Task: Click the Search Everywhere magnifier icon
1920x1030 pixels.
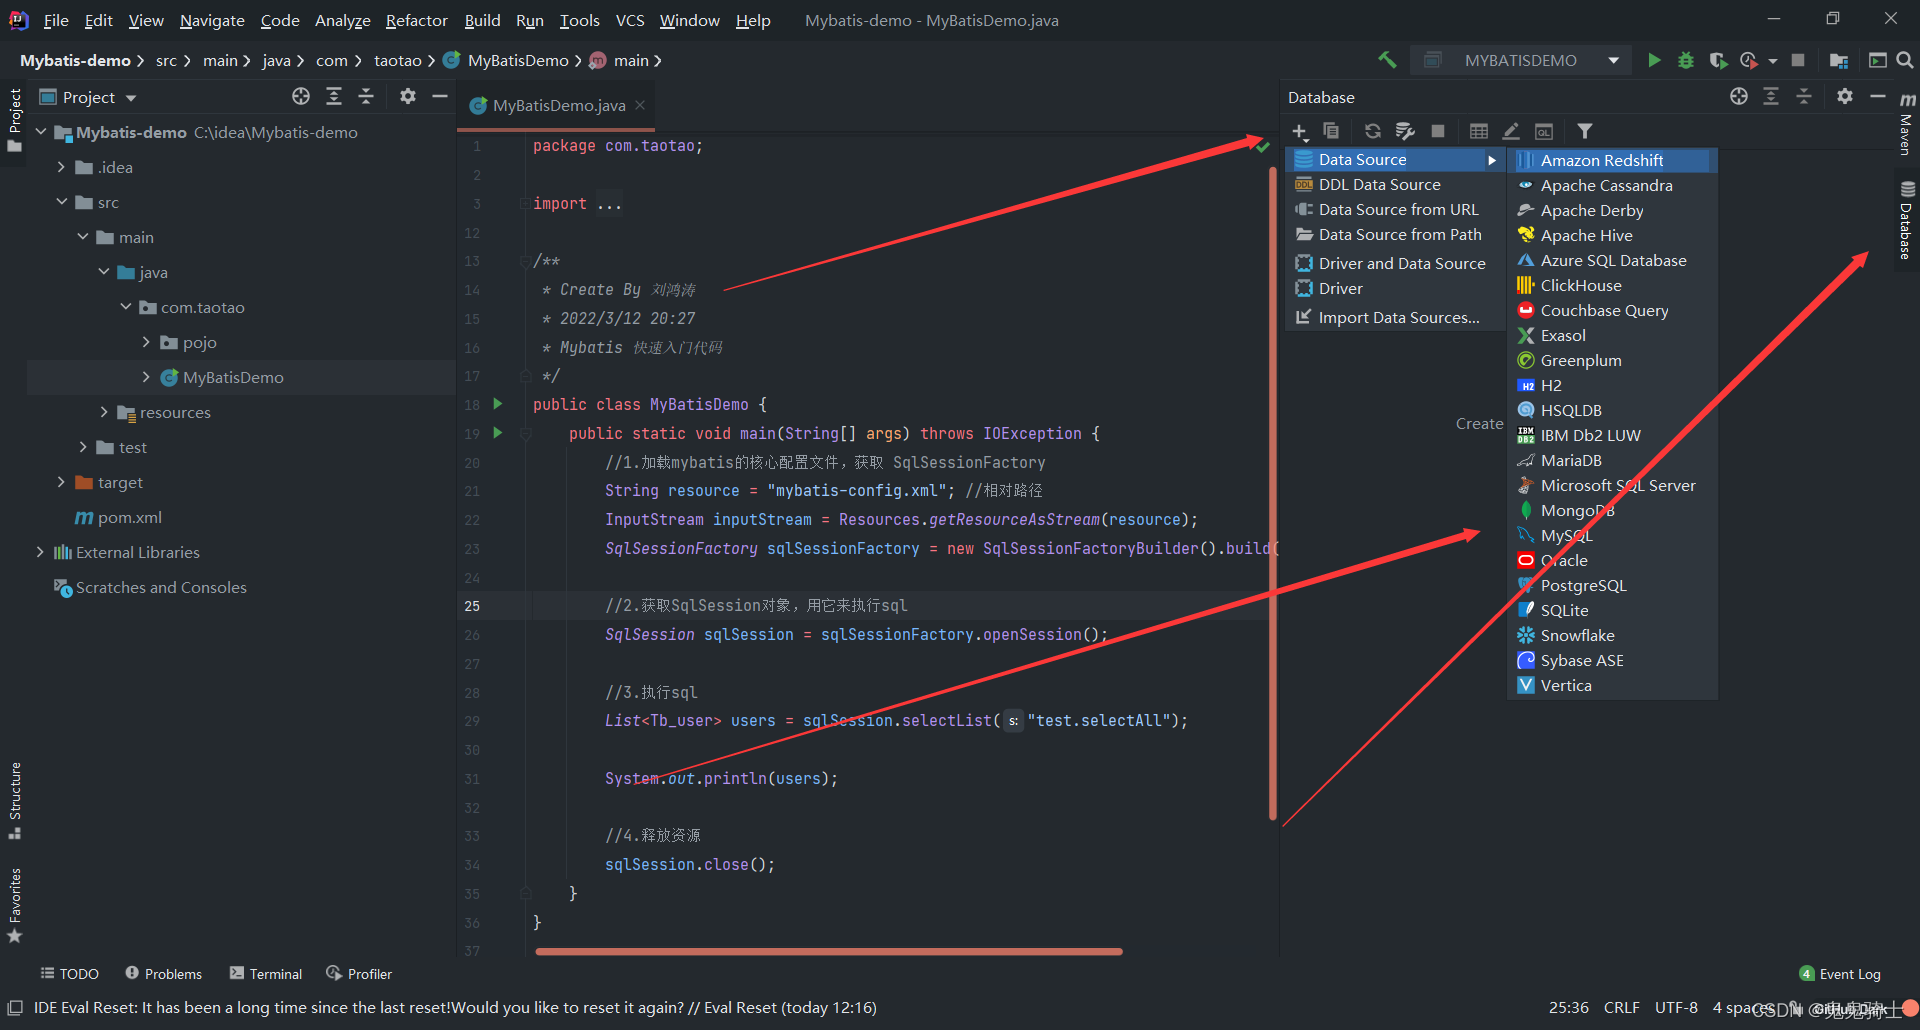Action: click(x=1905, y=60)
